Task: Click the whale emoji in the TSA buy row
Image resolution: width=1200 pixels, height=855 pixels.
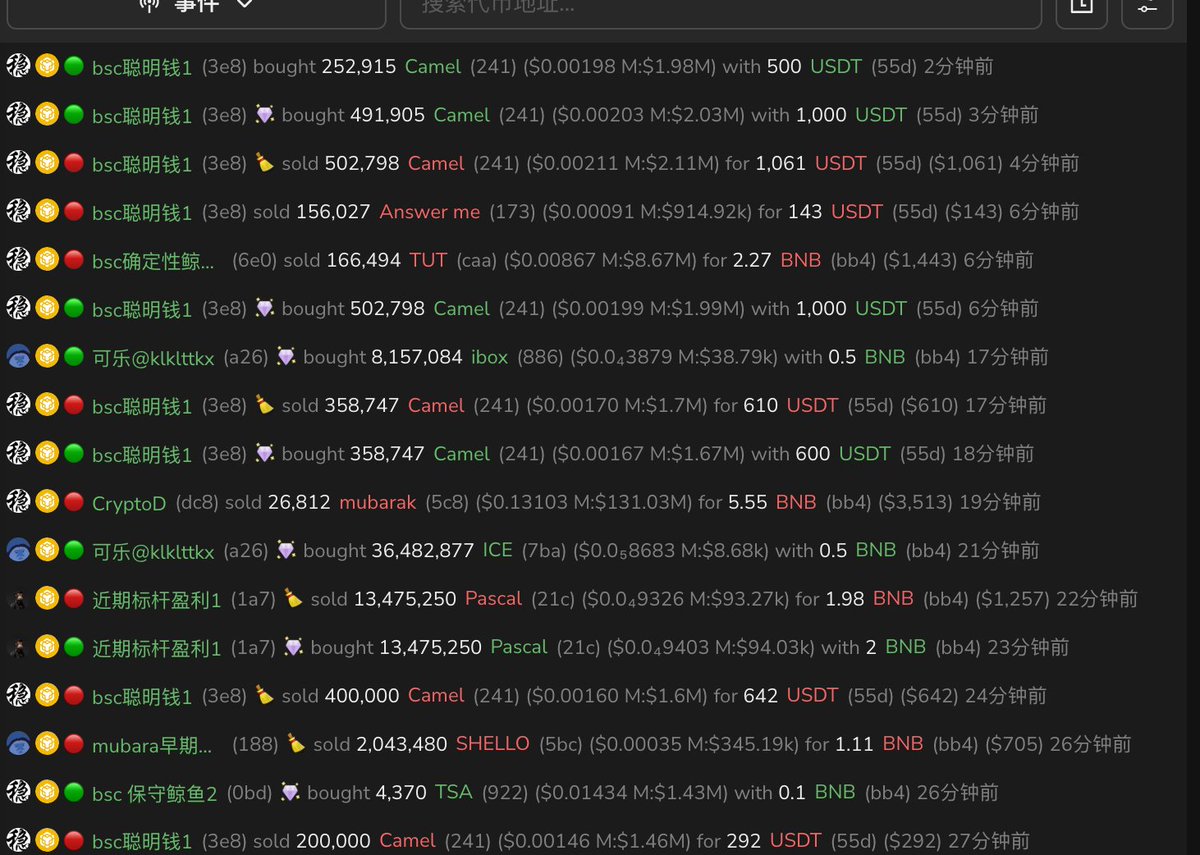Action: coord(290,792)
